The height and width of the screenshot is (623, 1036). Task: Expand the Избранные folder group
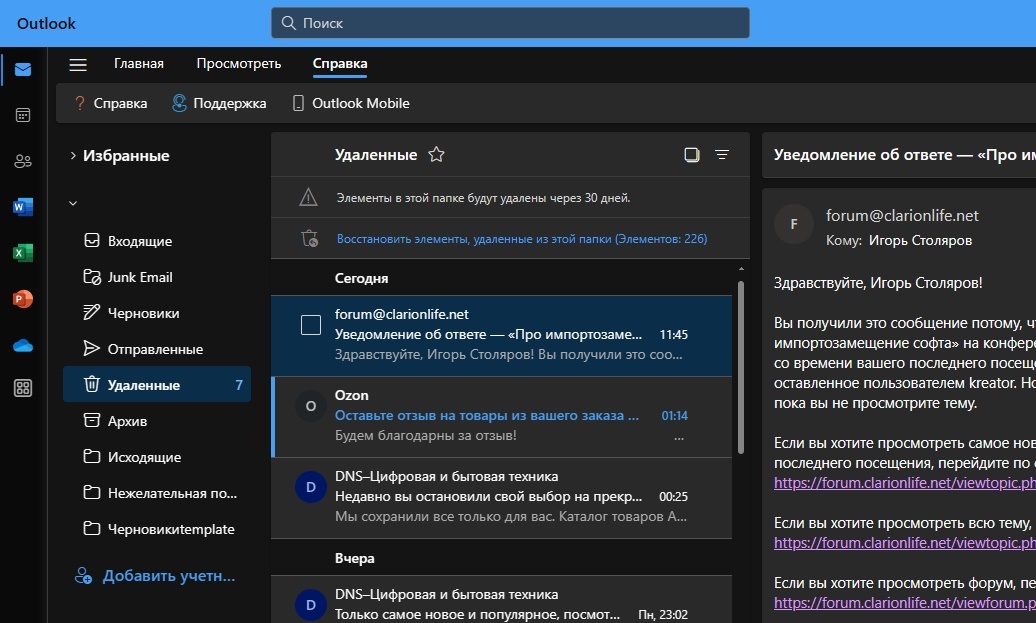73,156
